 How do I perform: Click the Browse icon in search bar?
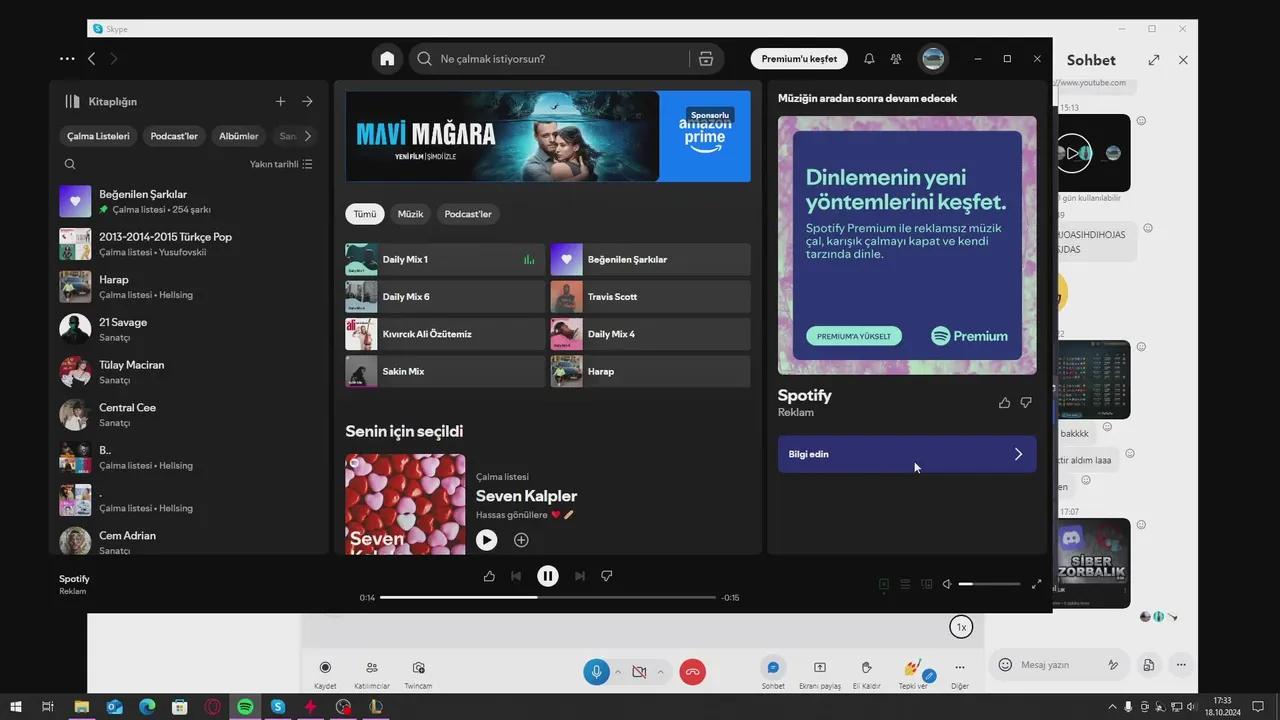click(x=706, y=59)
